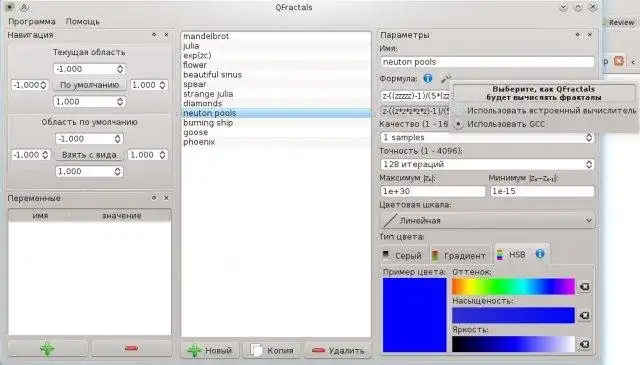The width and height of the screenshot is (640, 365).
Task: Select spear in the fractal list
Action: point(276,84)
